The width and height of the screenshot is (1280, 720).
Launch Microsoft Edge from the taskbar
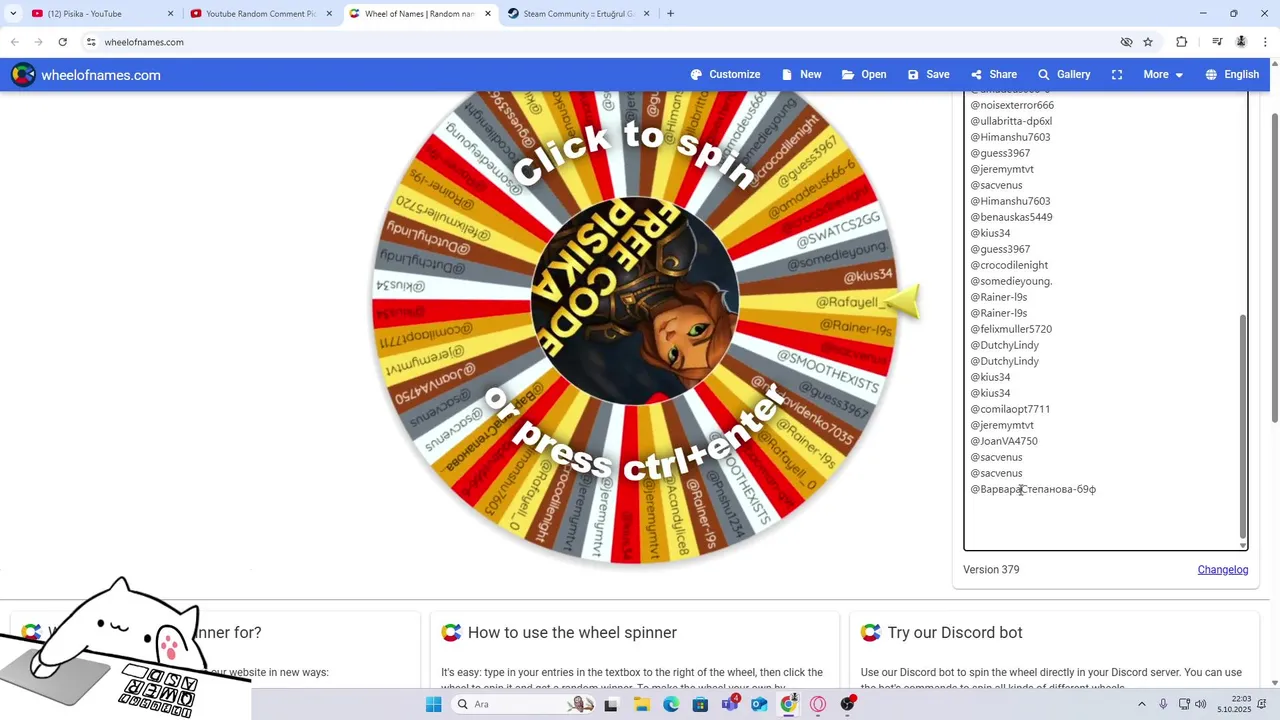(x=671, y=704)
